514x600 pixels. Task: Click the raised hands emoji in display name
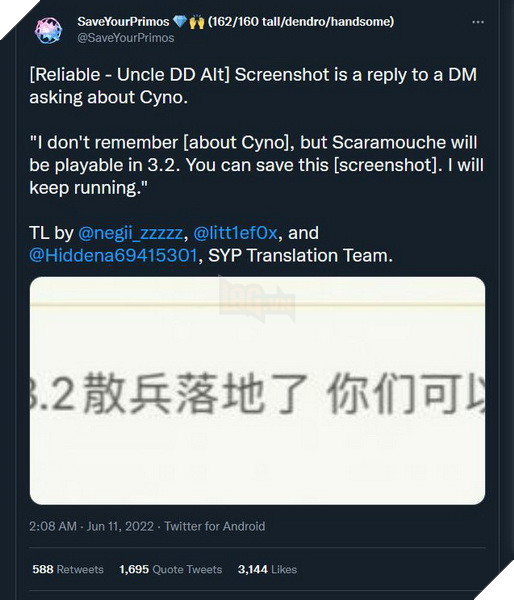[x=197, y=22]
